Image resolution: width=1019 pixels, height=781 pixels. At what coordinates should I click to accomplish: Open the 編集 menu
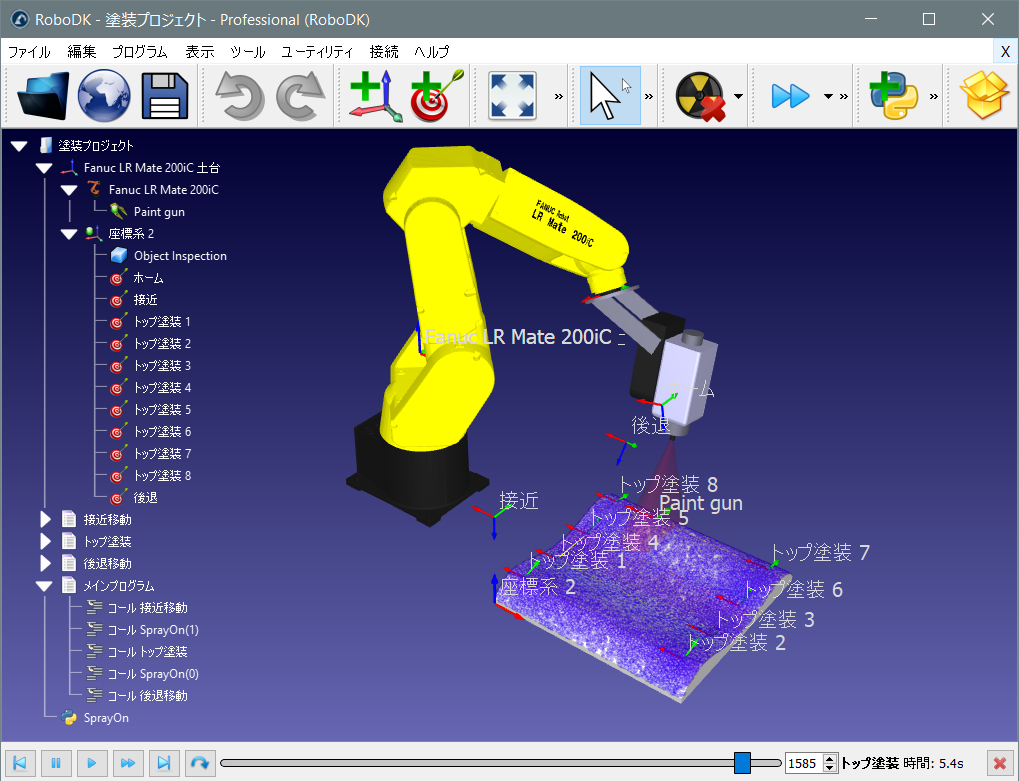point(82,52)
